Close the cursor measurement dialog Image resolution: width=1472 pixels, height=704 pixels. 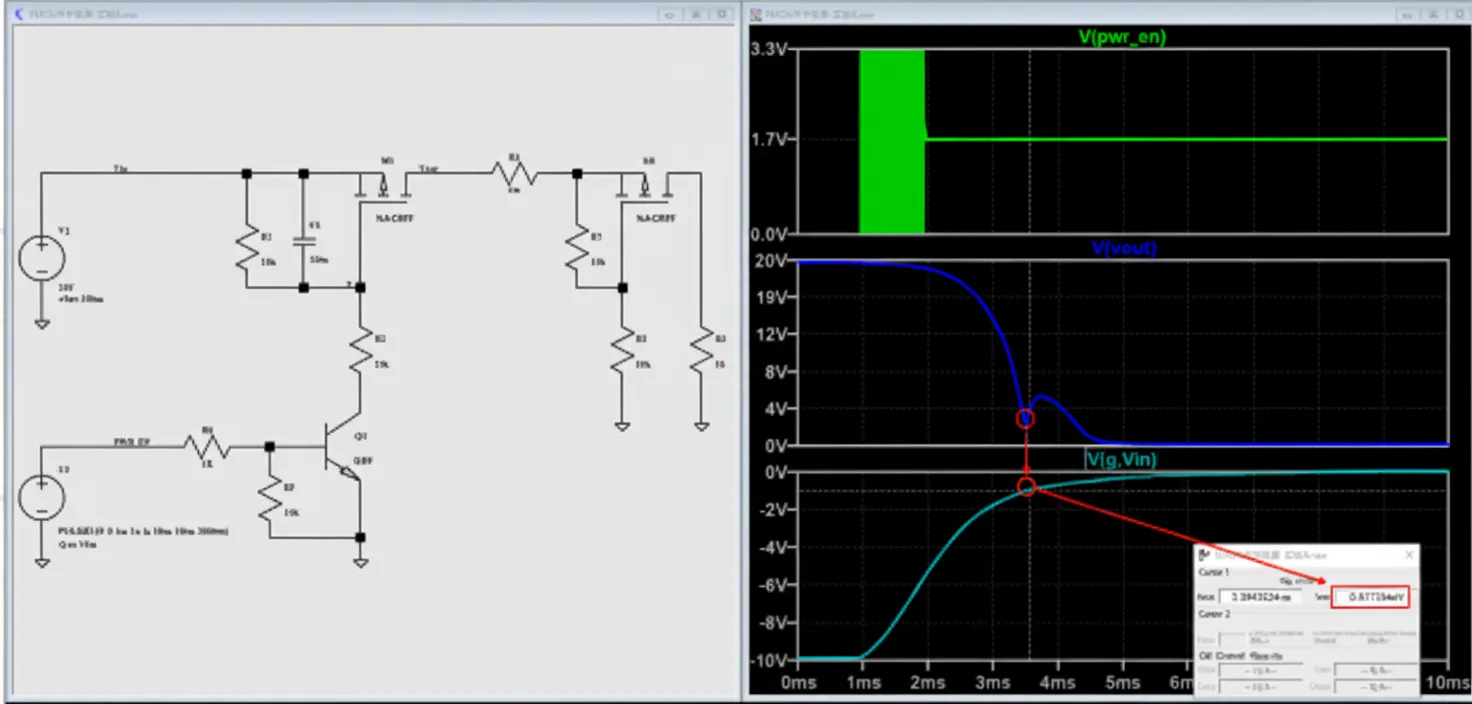click(1408, 553)
